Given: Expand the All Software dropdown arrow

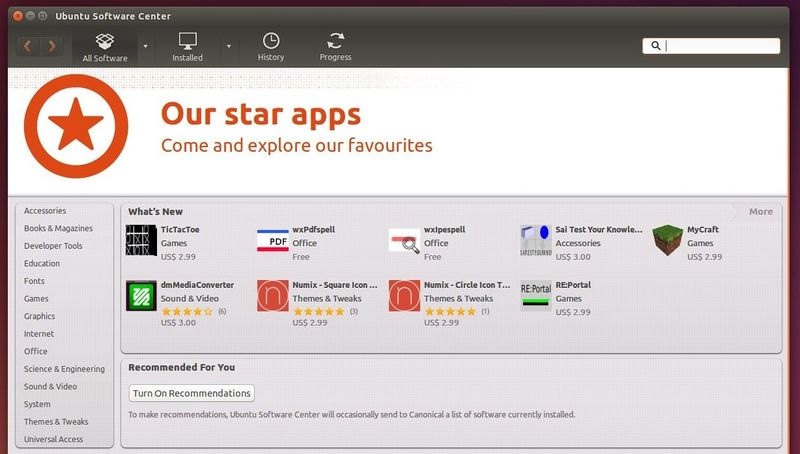Looking at the screenshot, I should coord(145,46).
